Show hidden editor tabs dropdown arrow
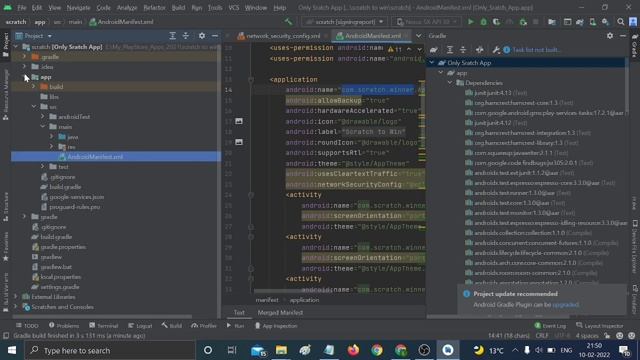Screen dimensions: 640x360 coord(418,36)
